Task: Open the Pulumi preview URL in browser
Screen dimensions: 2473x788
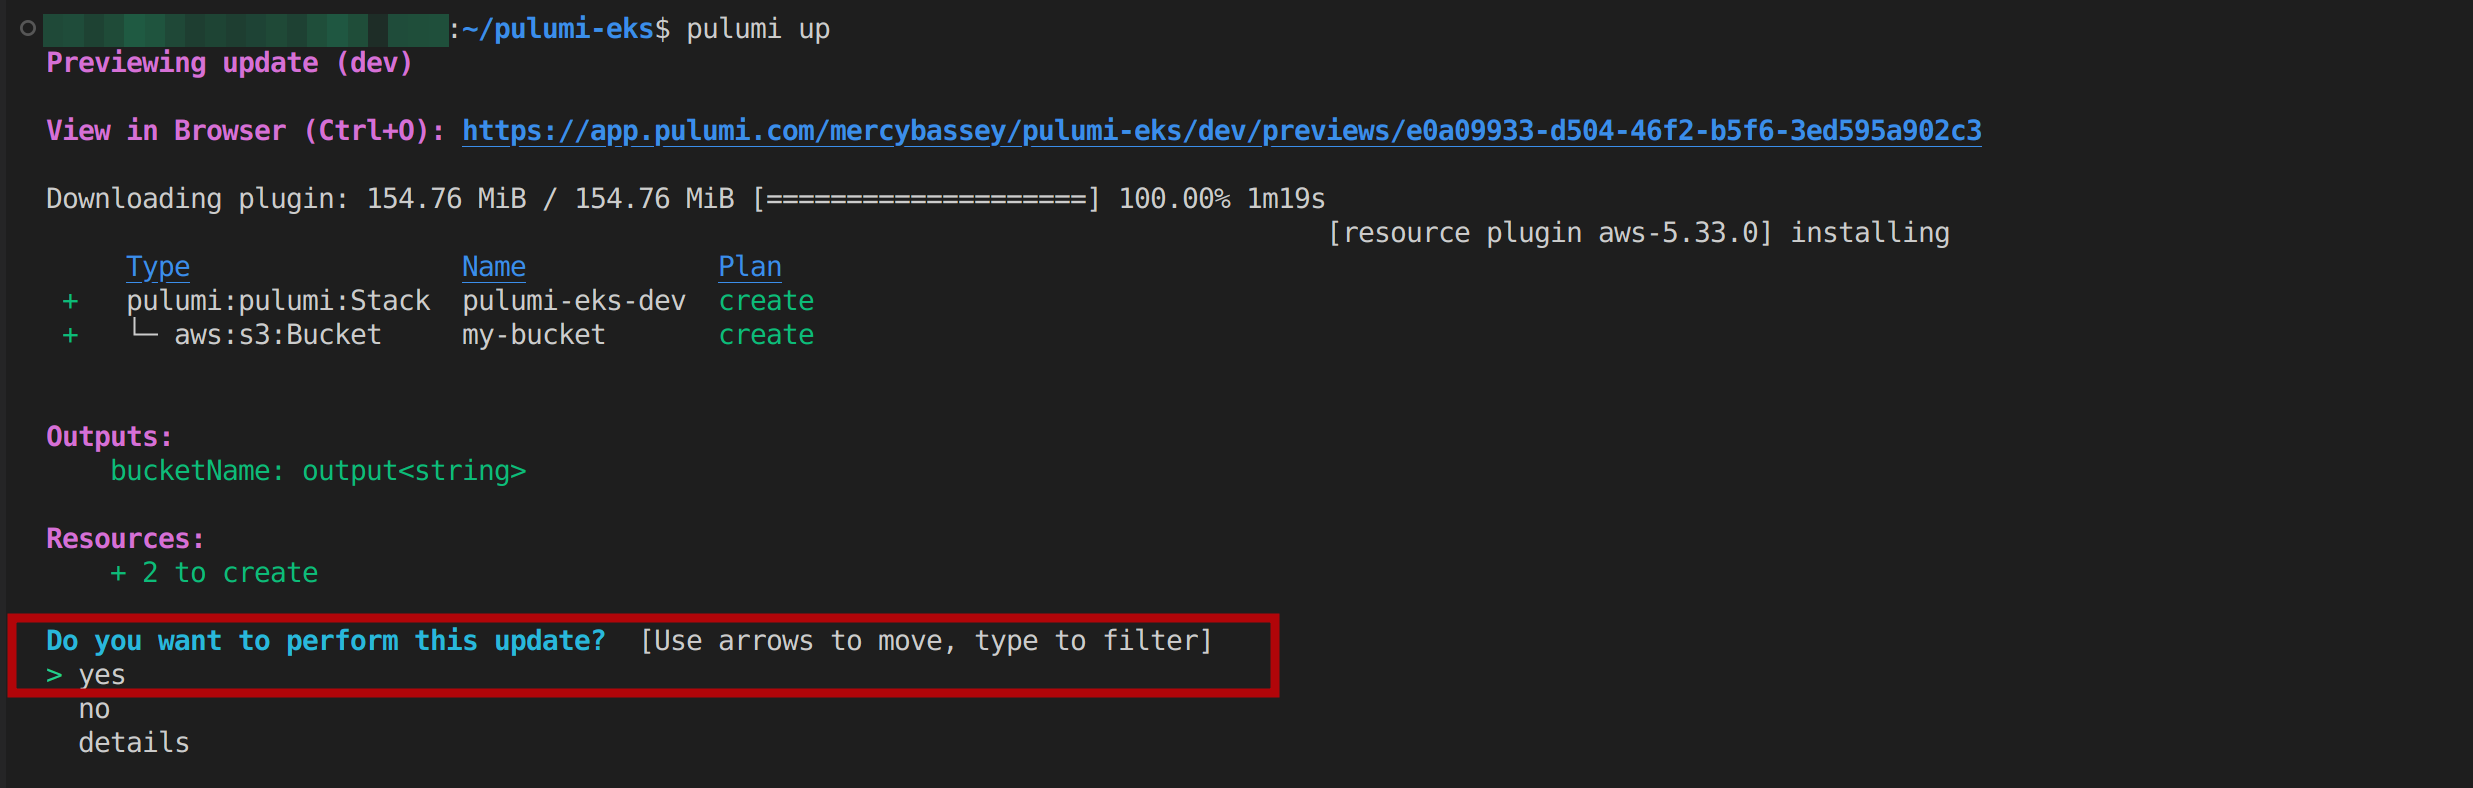Action: [1220, 131]
